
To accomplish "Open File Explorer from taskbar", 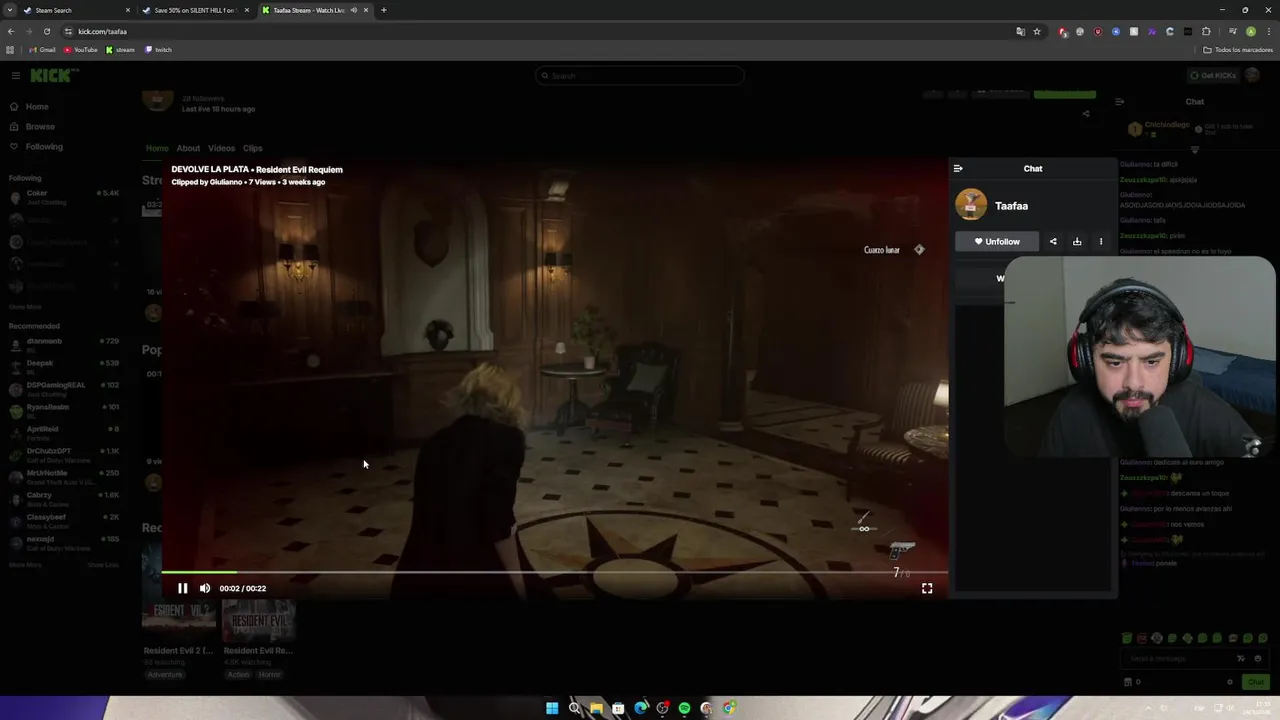I will (596, 708).
